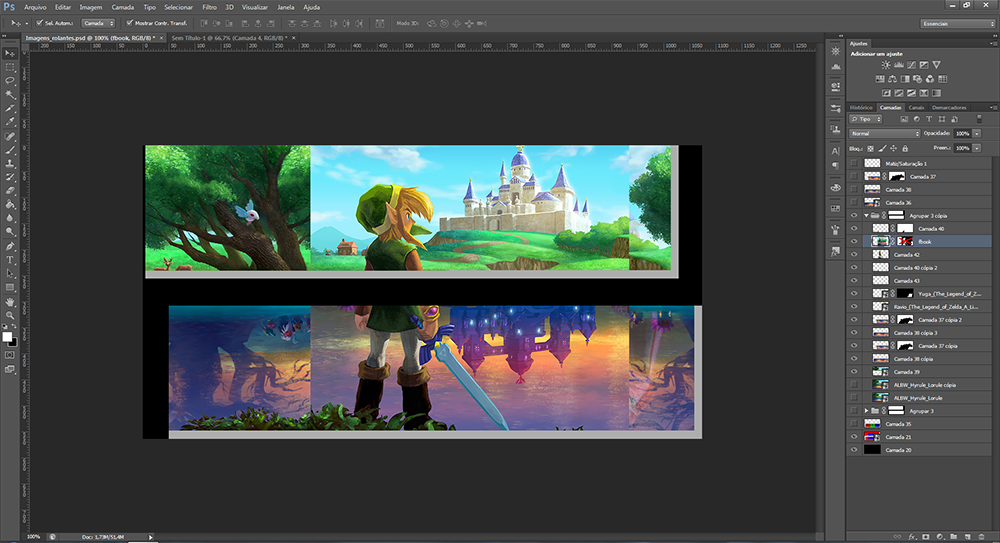The height and width of the screenshot is (543, 1000).
Task: Click zoom percentage field in status bar
Action: coord(33,537)
